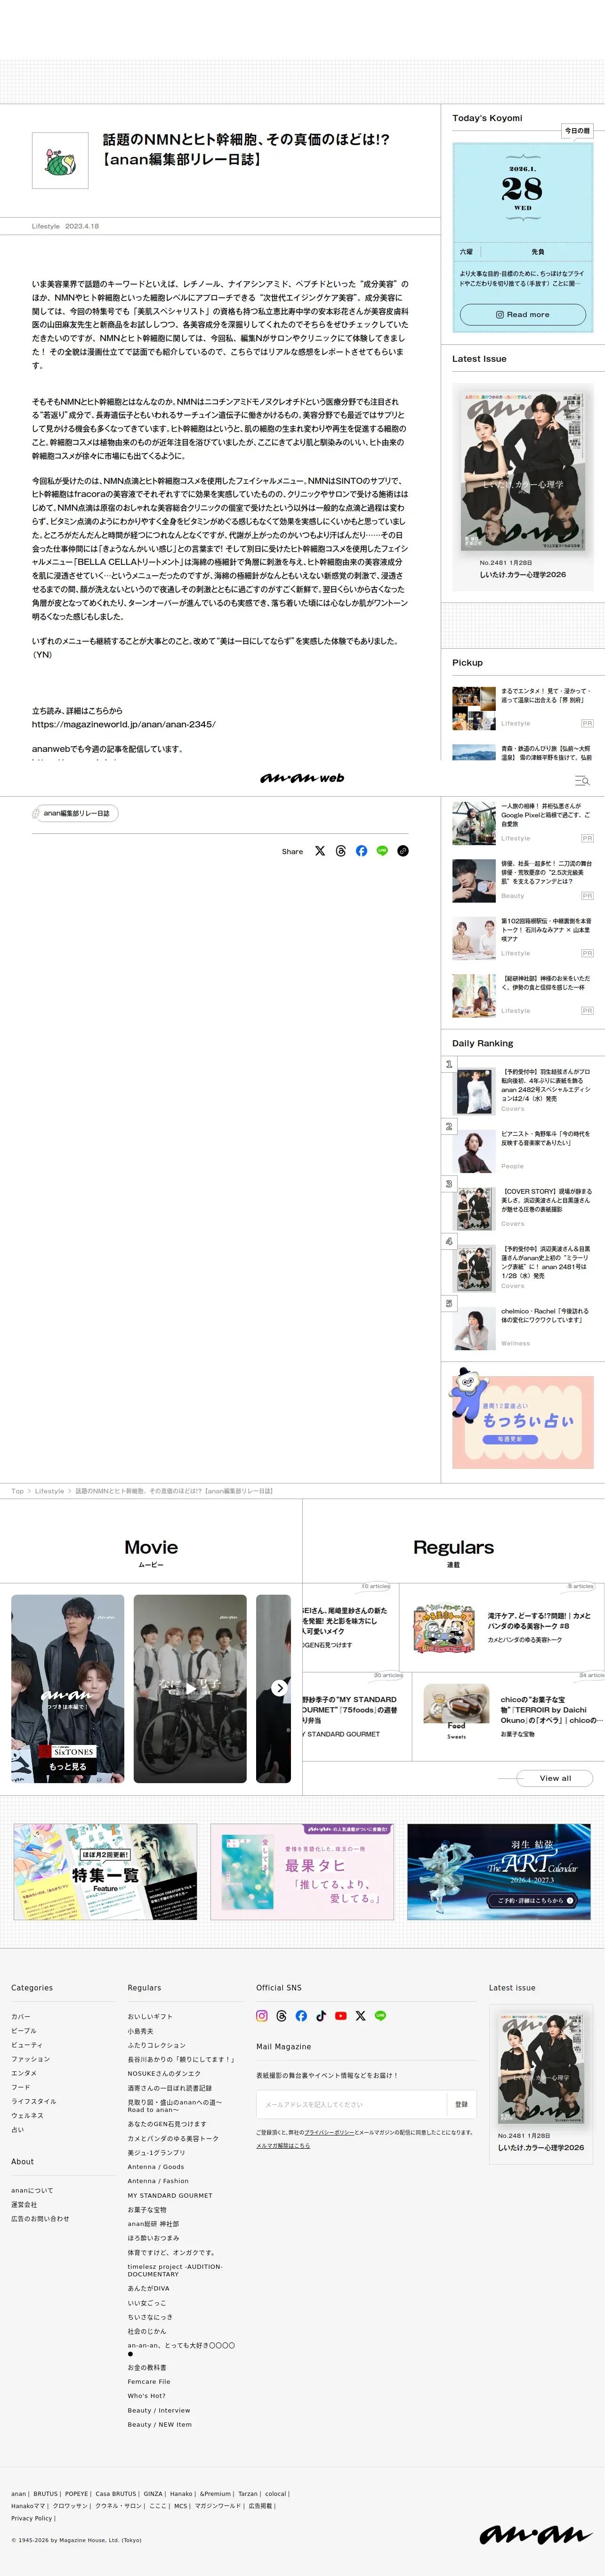Open ranking 5 chelmico Rachel article
Screen dimensions: 605x2576
tap(522, 1328)
